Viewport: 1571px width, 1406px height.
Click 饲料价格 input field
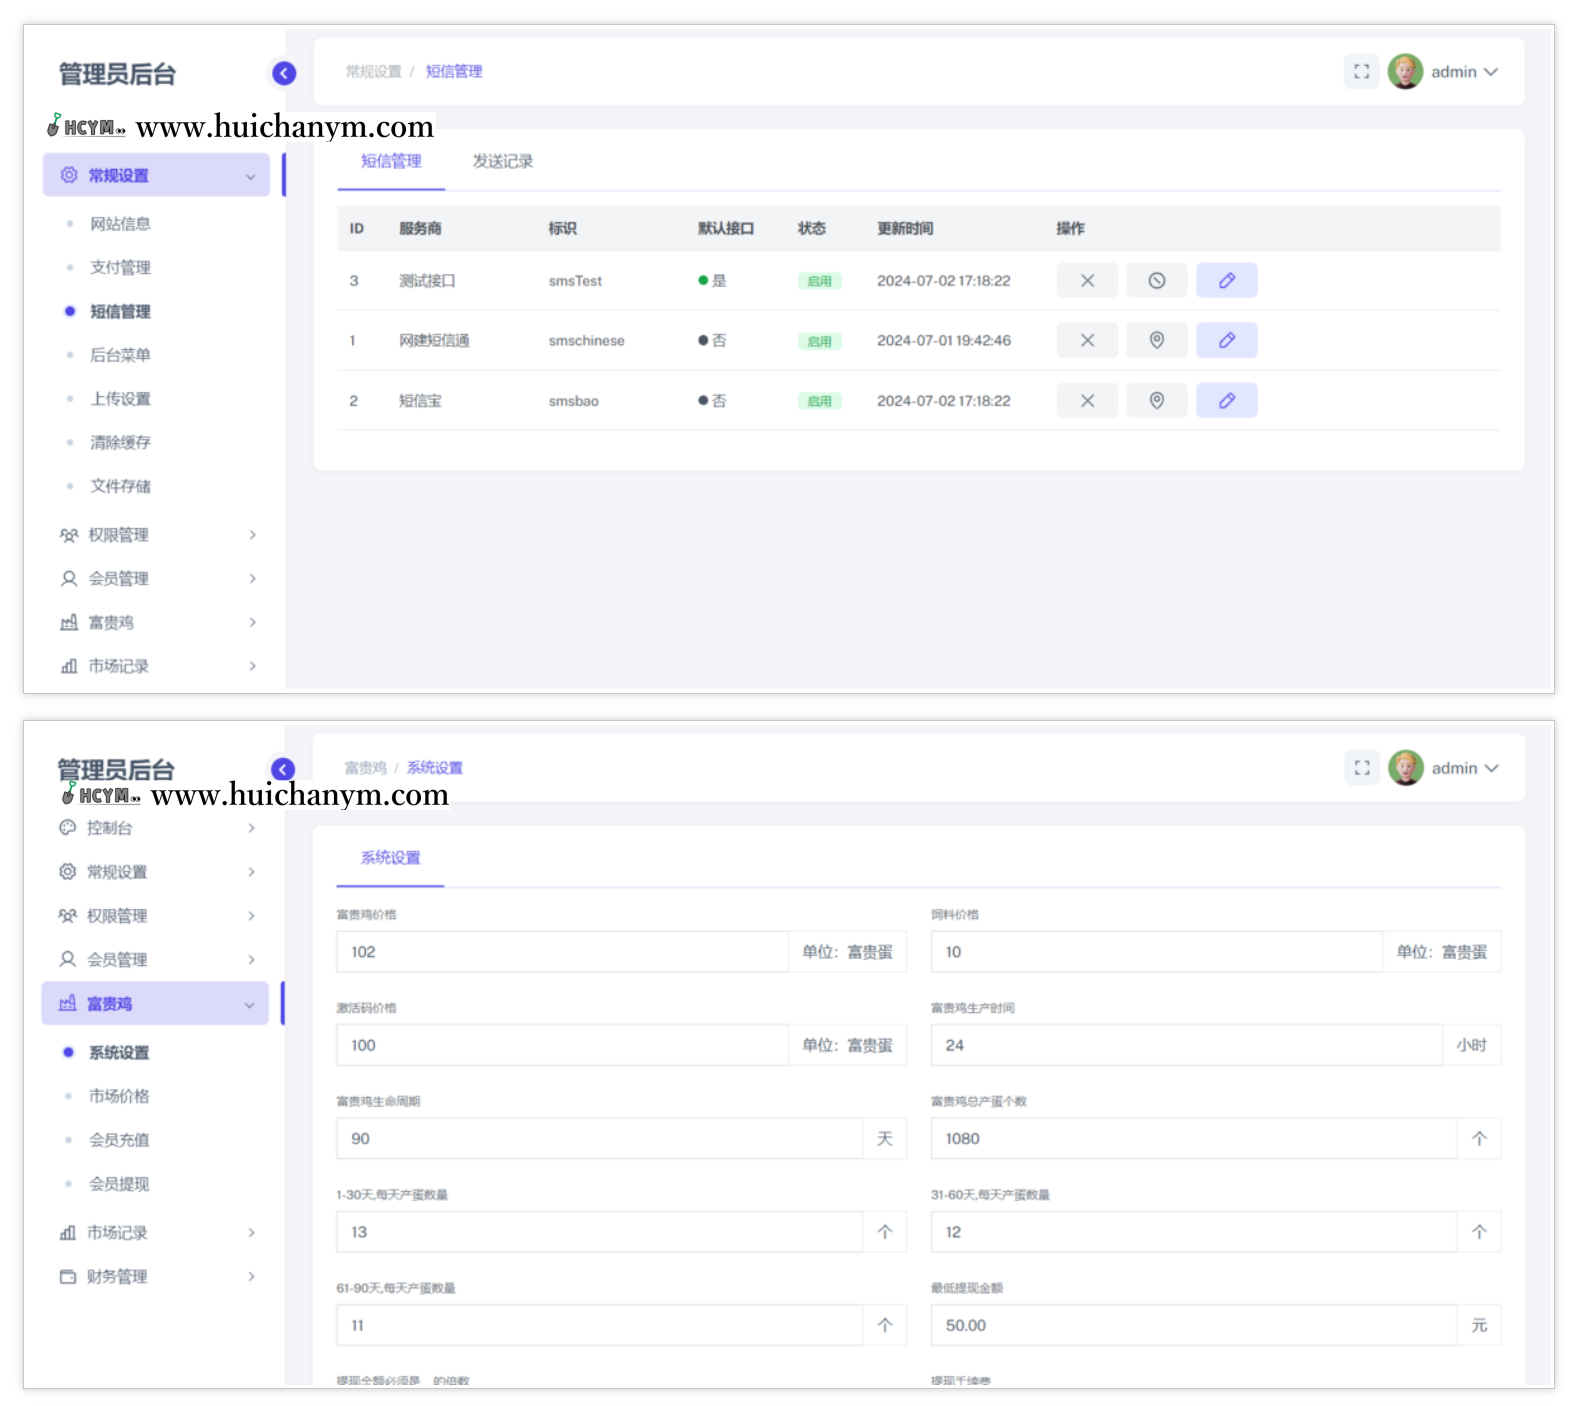[1157, 952]
